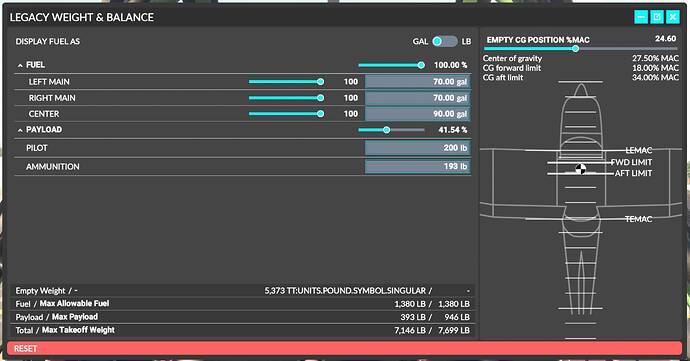Screen dimensions: 690x361
Task: Minimize the Legacy Weight & Balance panel
Action: click(x=641, y=17)
